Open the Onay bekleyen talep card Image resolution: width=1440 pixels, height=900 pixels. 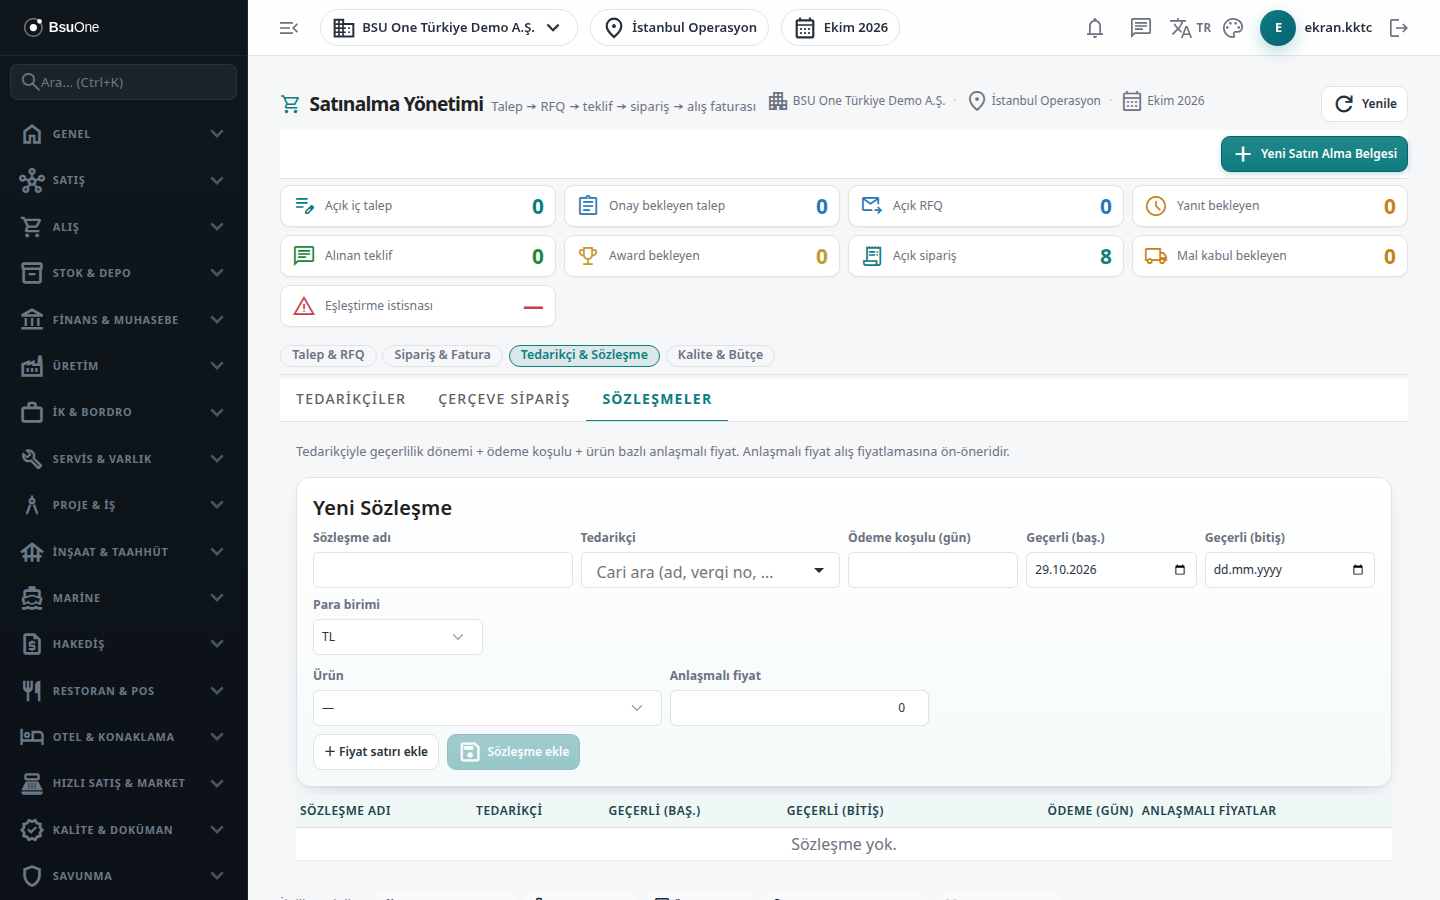coord(702,206)
